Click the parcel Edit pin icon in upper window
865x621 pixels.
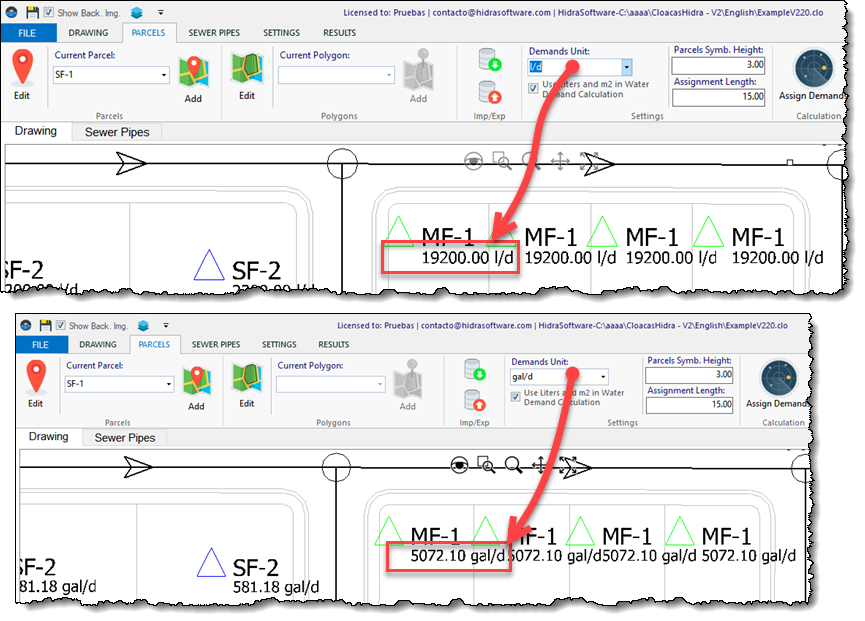click(x=21, y=69)
